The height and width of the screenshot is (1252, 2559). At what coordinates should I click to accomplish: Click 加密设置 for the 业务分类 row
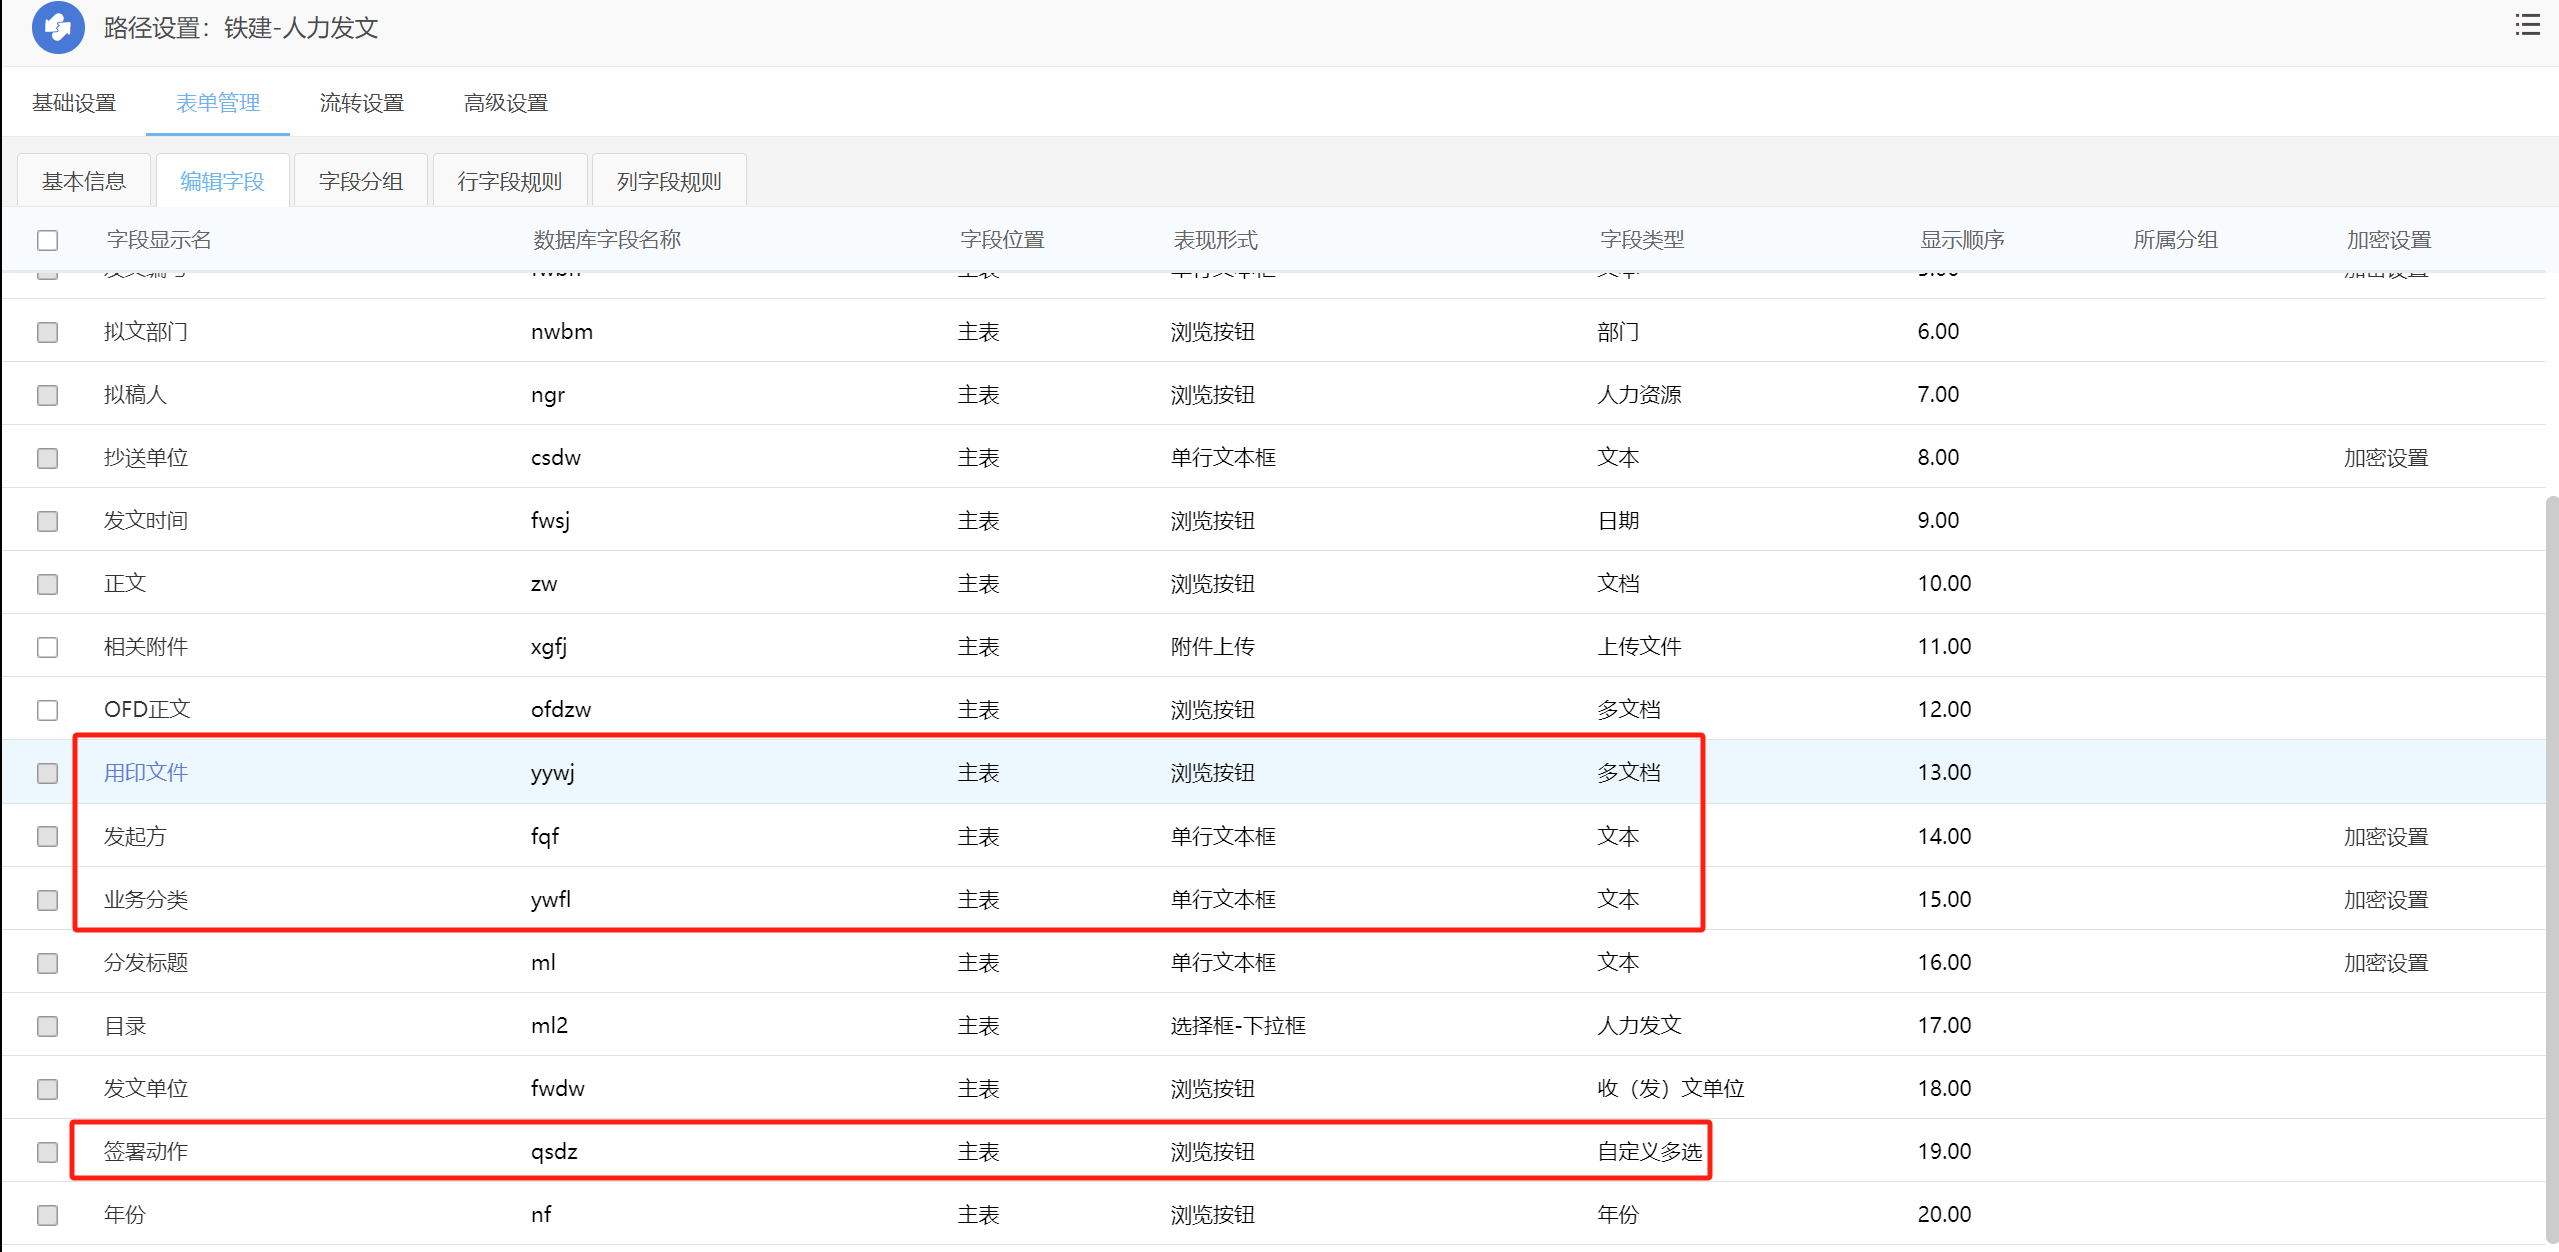[2385, 900]
